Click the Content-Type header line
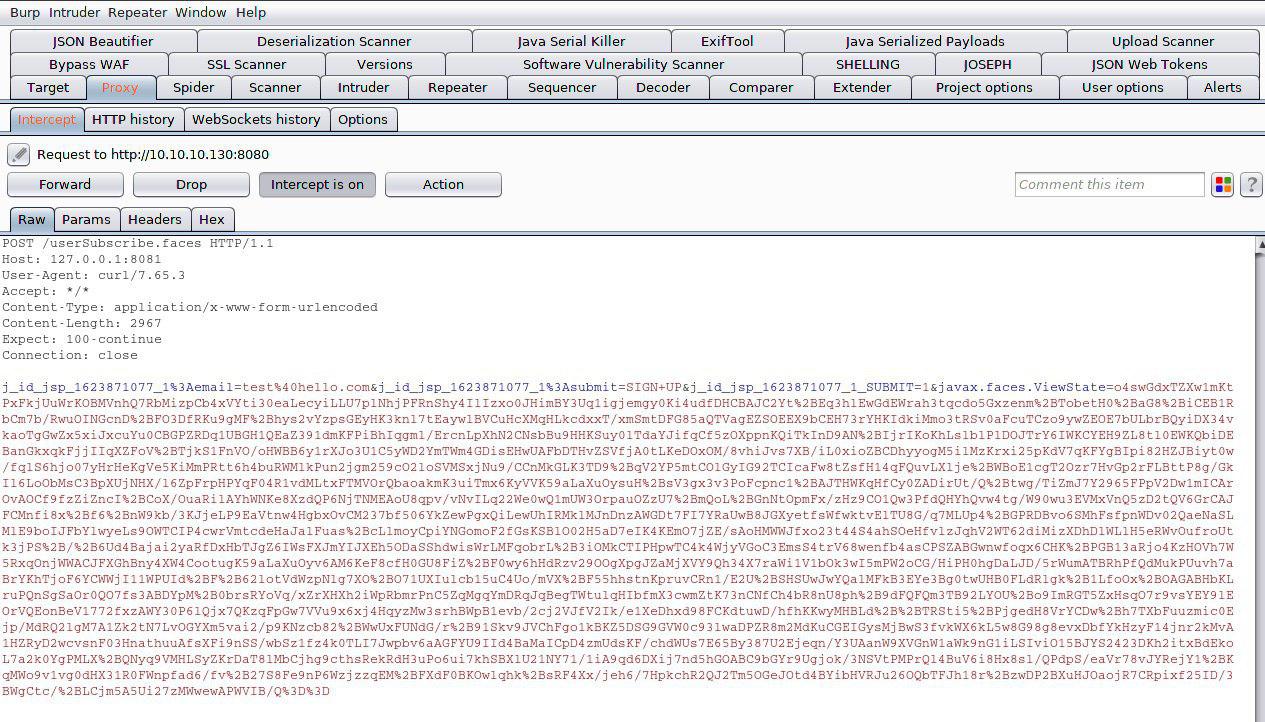Screen dimensions: 1265x722 (x=190, y=307)
